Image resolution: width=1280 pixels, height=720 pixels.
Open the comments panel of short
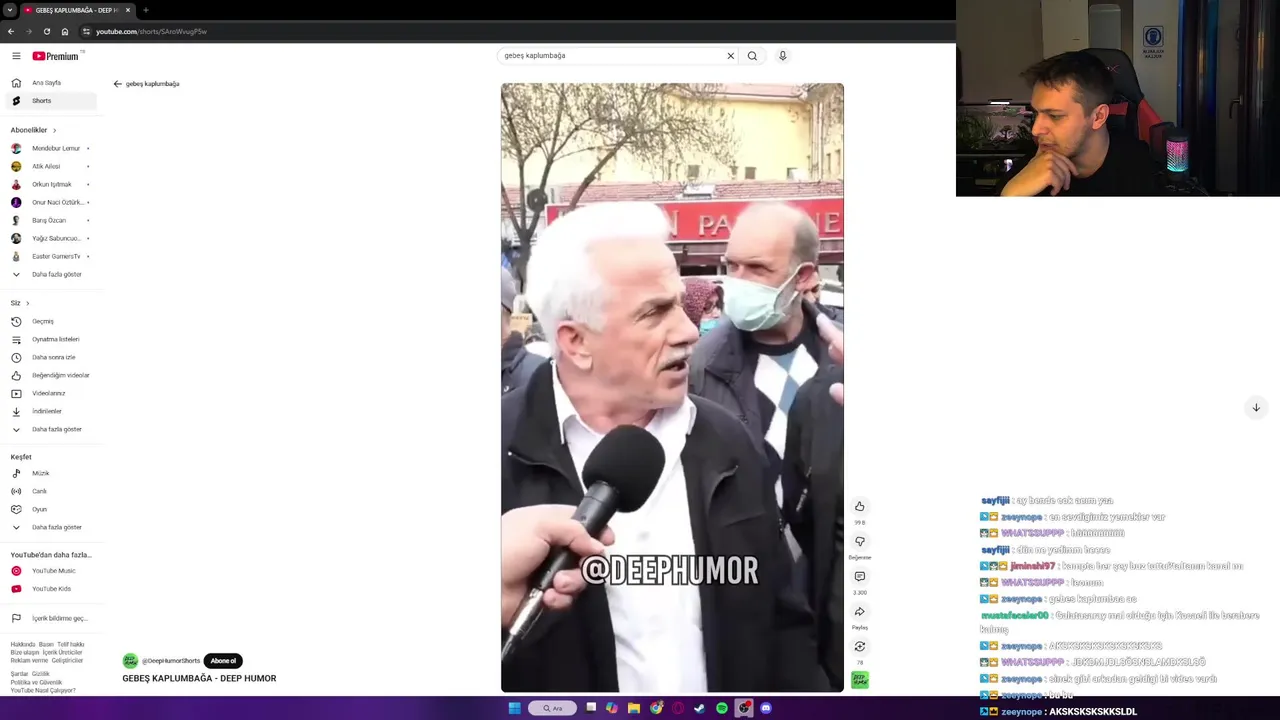[x=859, y=577]
